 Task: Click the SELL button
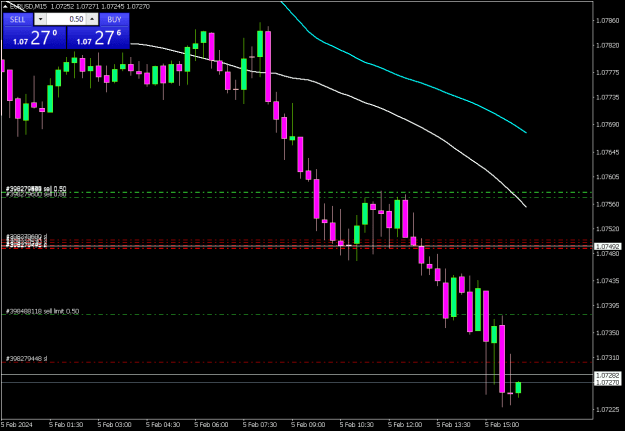click(18, 19)
